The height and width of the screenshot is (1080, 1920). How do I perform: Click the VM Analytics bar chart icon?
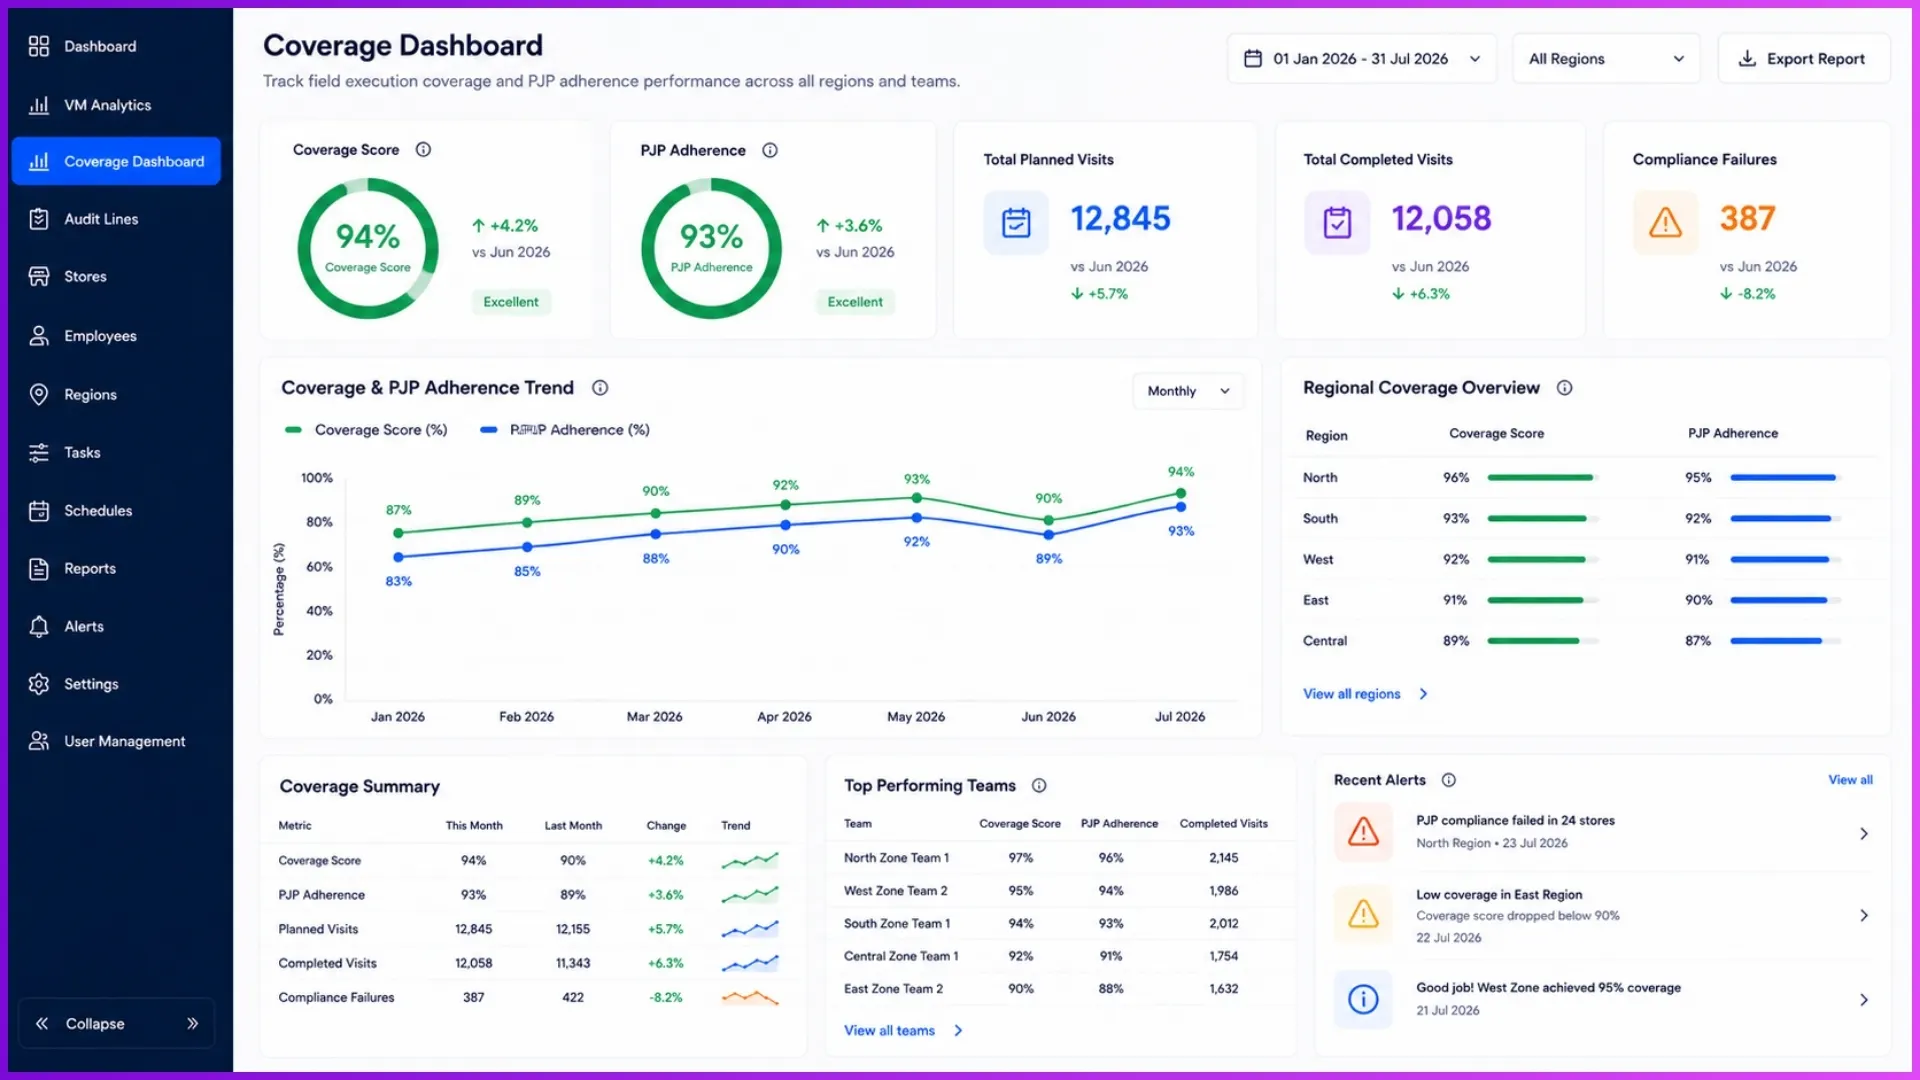click(39, 105)
